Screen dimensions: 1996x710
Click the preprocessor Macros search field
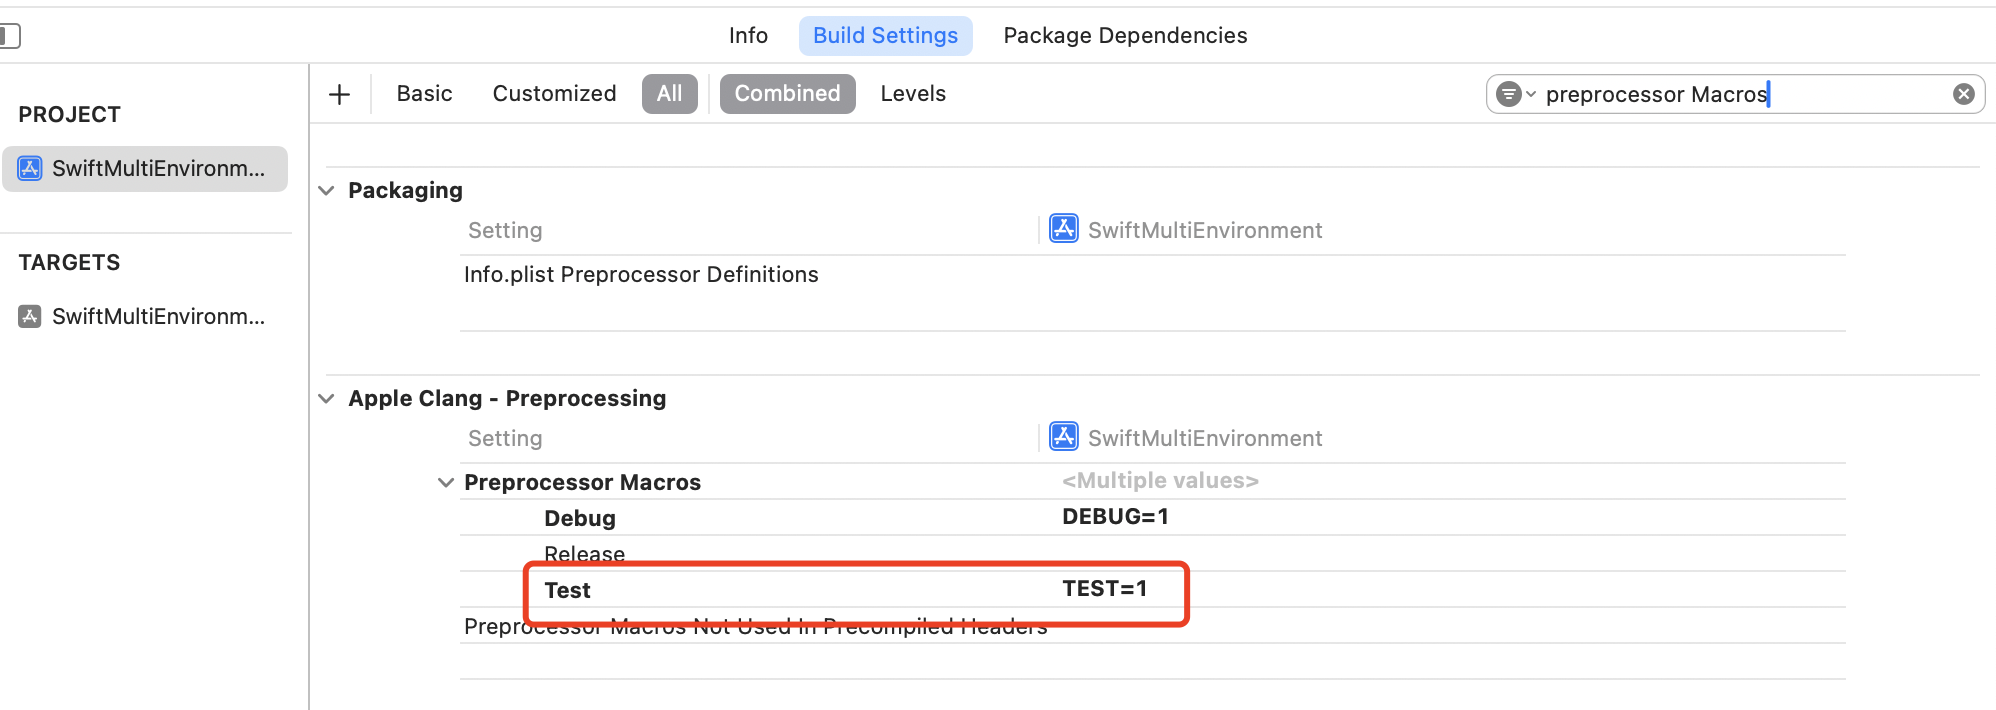click(1740, 94)
